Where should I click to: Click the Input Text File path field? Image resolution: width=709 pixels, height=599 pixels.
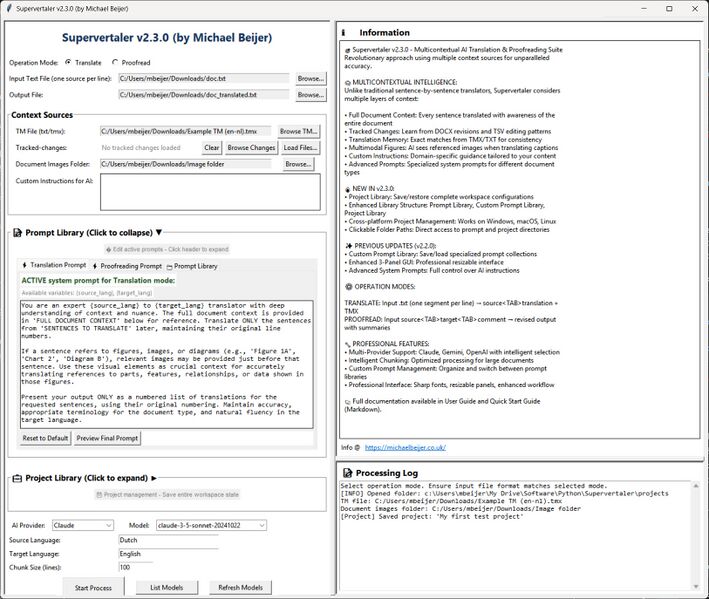203,79
